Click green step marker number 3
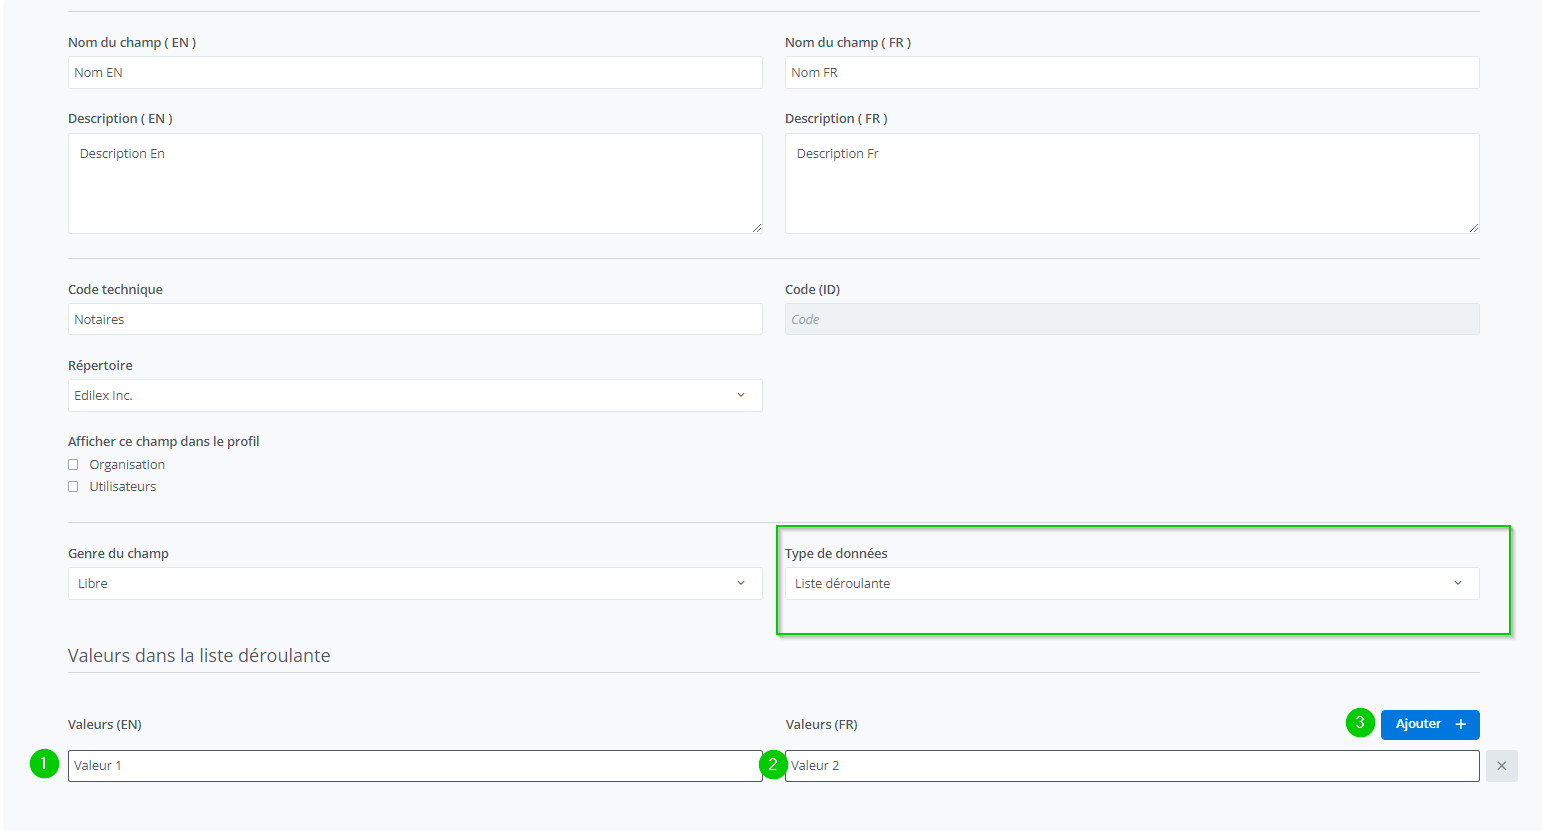This screenshot has width=1542, height=831. (1360, 722)
